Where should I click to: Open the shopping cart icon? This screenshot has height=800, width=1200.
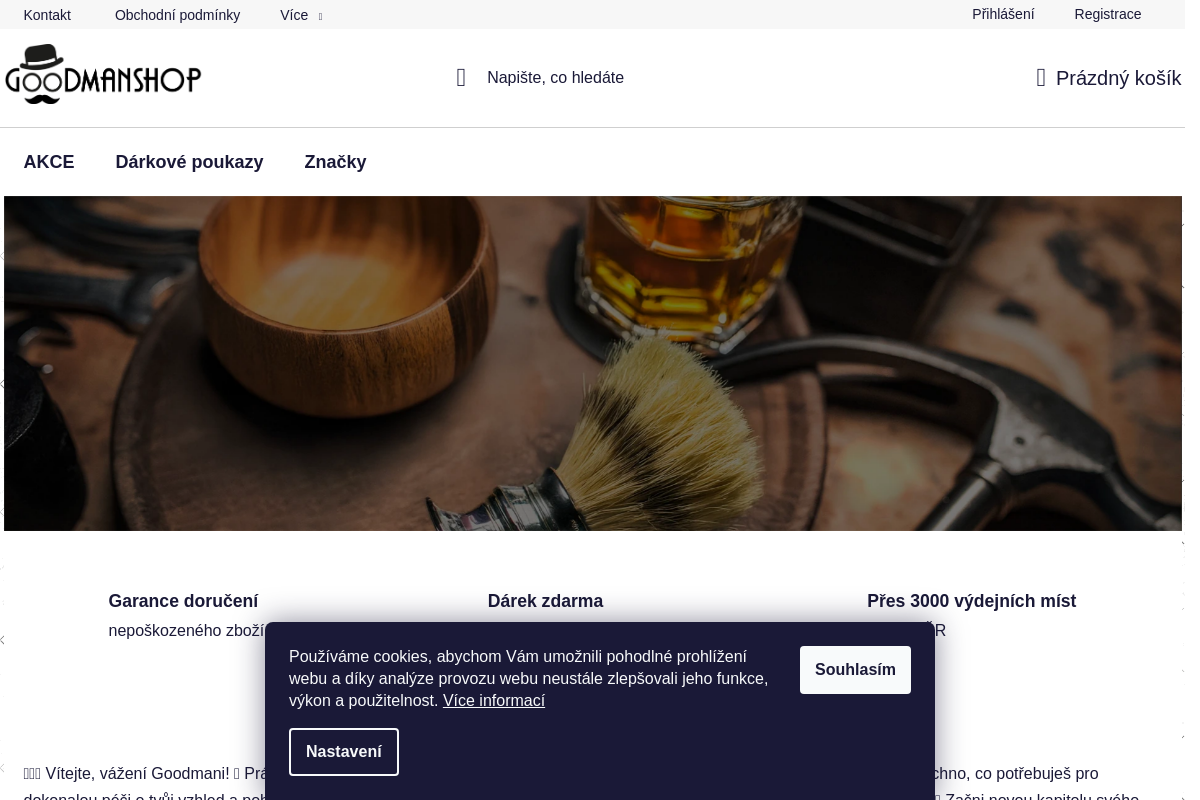[1041, 78]
